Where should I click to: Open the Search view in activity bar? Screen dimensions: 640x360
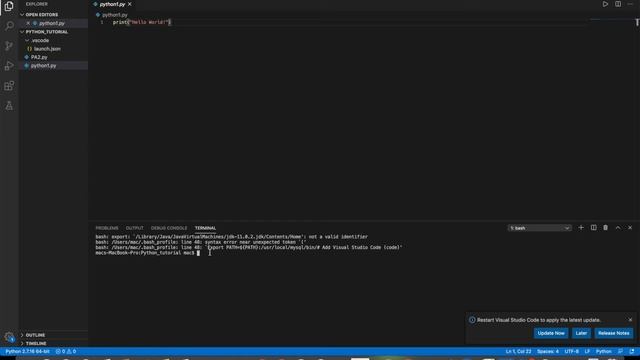pos(9,26)
